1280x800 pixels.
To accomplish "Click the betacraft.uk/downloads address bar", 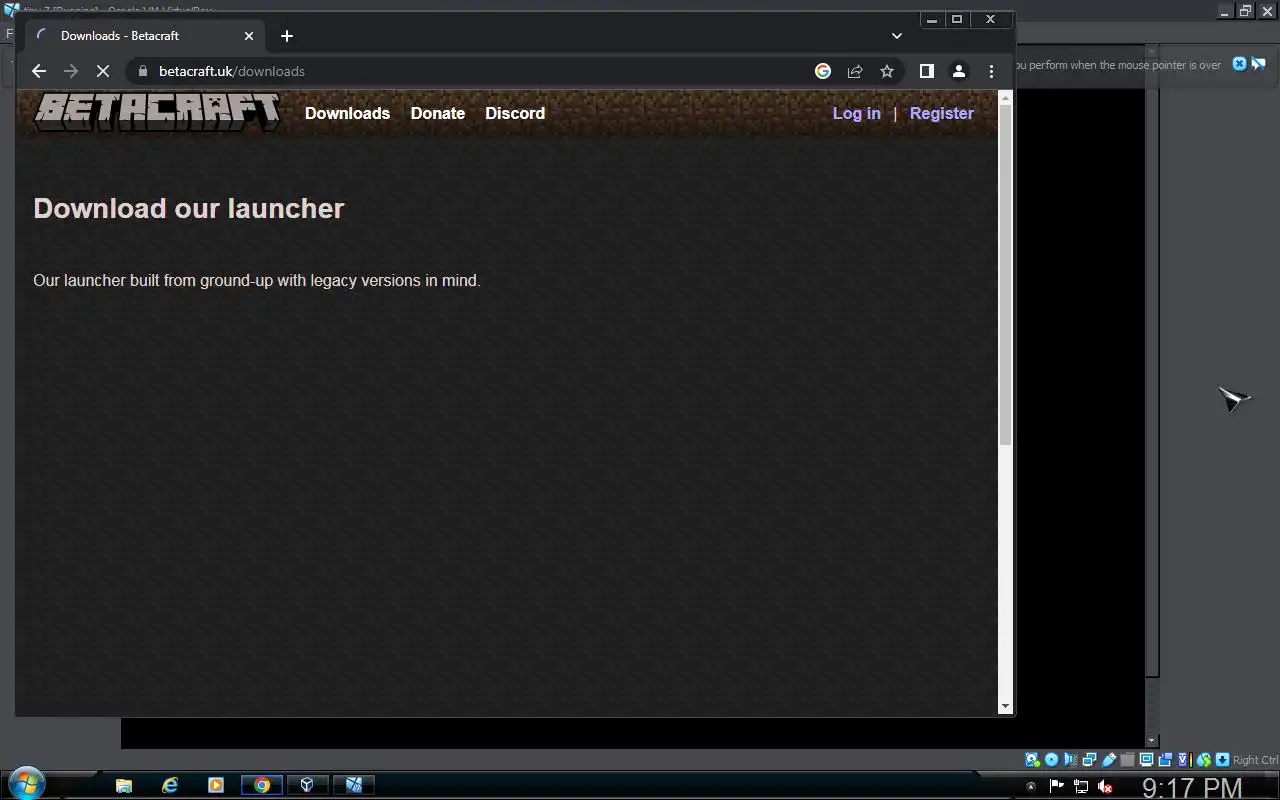I will 470,71.
